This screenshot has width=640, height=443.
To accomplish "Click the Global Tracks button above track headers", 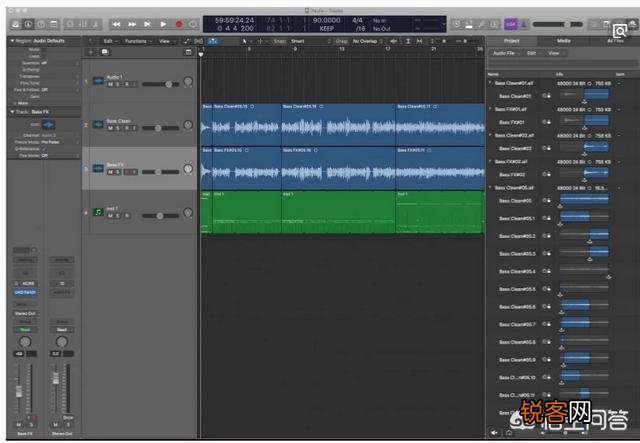I will click(188, 52).
